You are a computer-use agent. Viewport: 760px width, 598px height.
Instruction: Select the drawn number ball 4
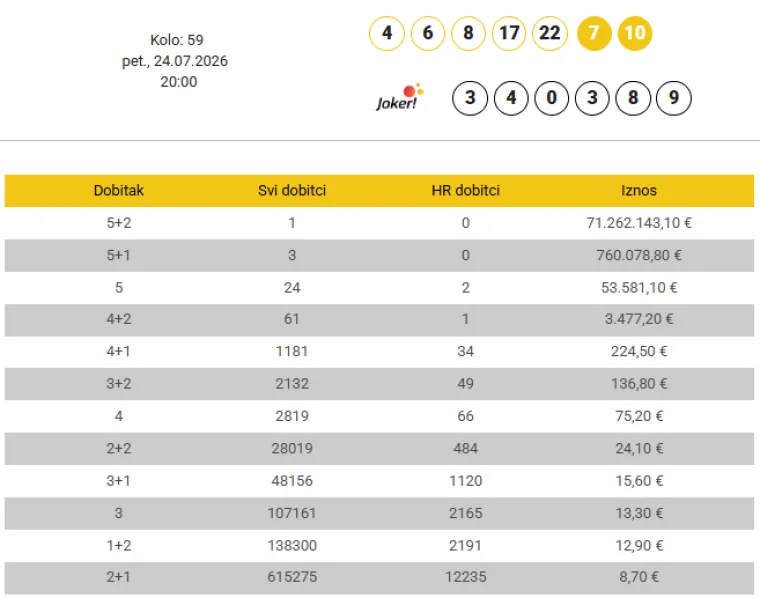[x=387, y=33]
